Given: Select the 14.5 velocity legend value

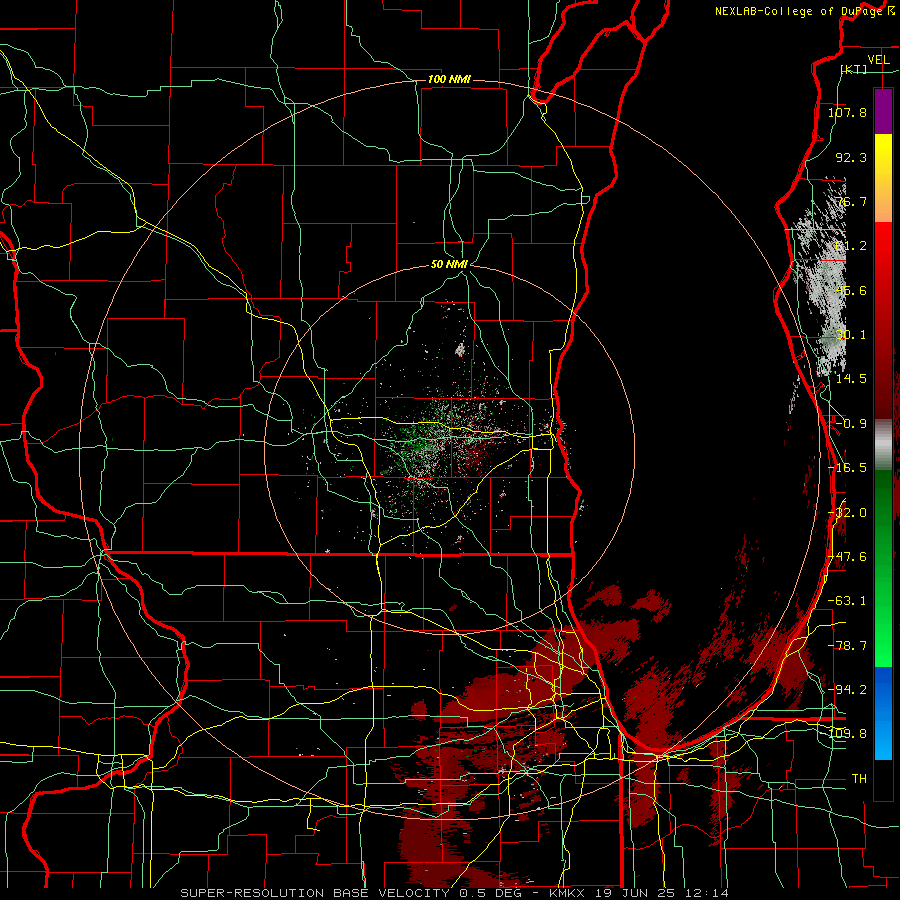Looking at the screenshot, I should tap(851, 379).
